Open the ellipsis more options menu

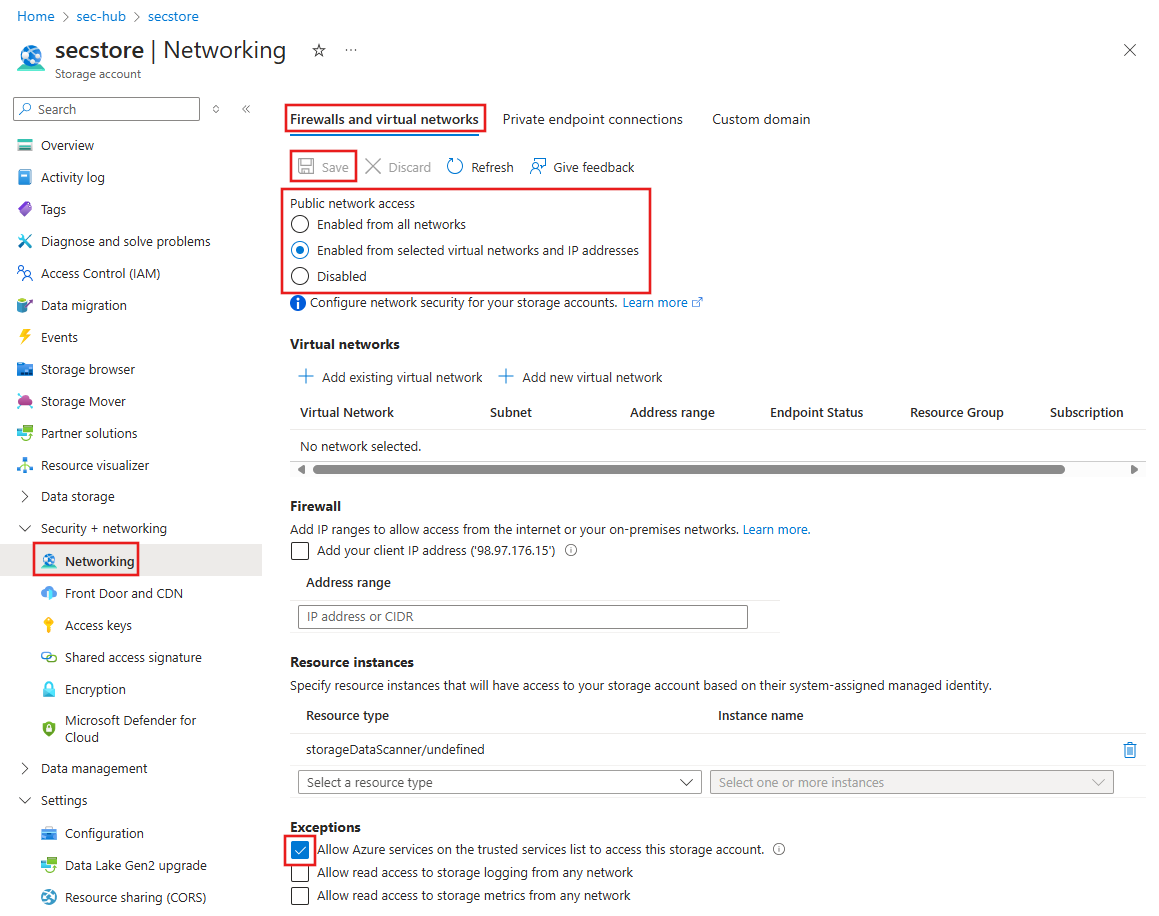coord(351,50)
